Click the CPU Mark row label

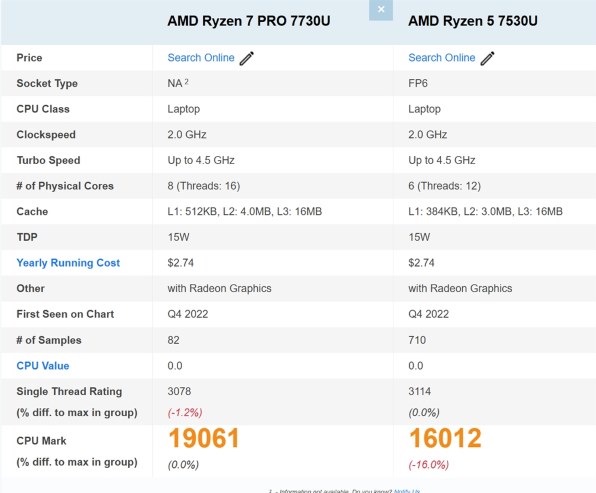click(41, 441)
